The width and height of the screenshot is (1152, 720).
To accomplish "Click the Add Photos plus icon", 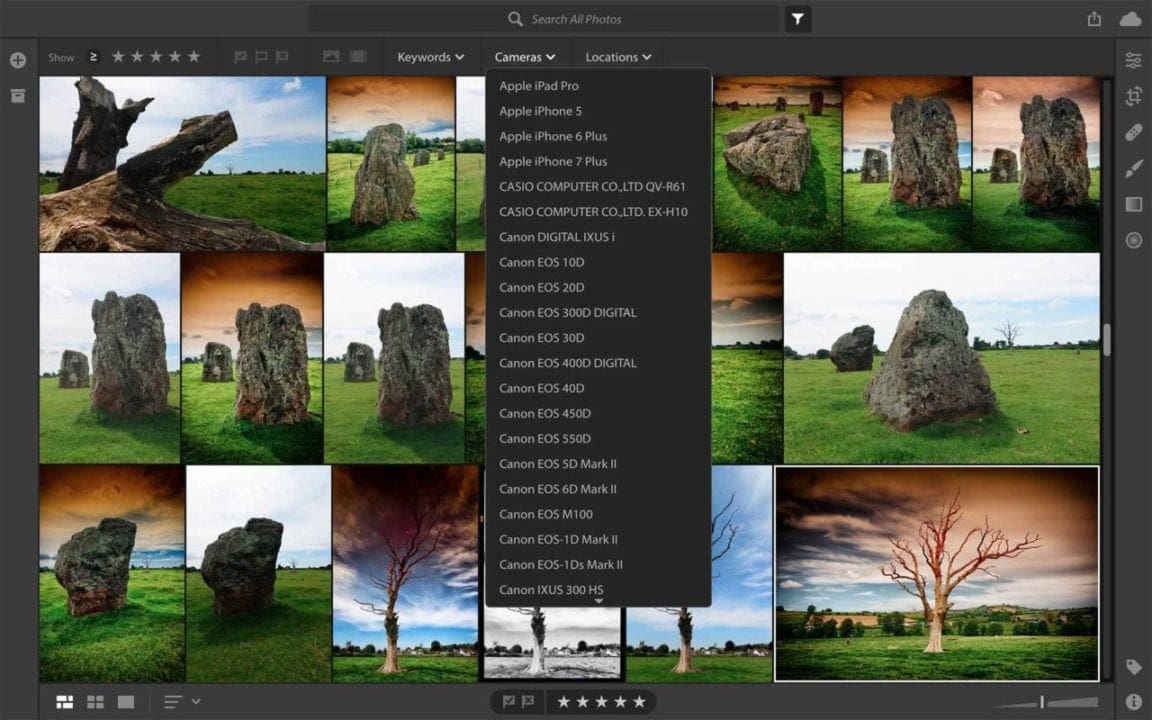I will tap(18, 60).
